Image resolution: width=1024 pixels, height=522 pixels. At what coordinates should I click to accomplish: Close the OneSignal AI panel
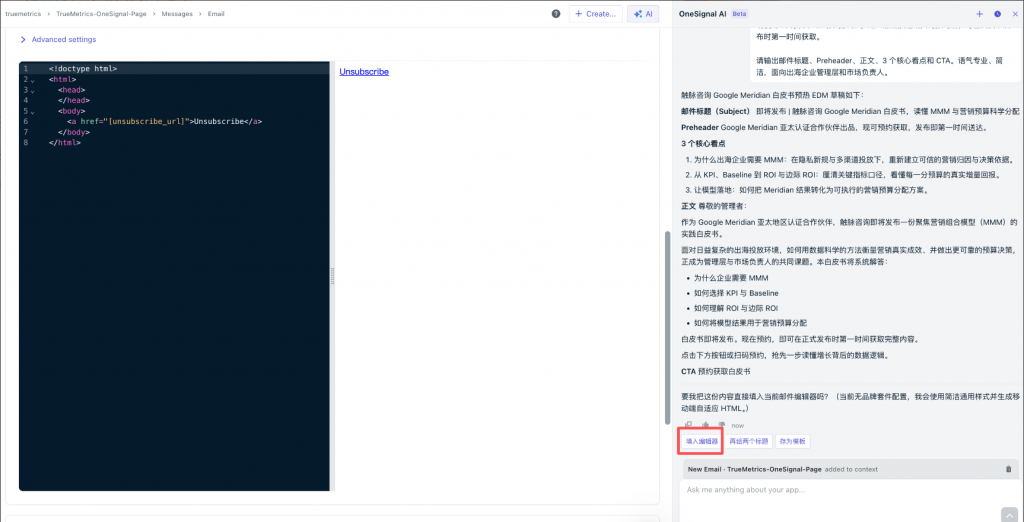coord(1014,14)
